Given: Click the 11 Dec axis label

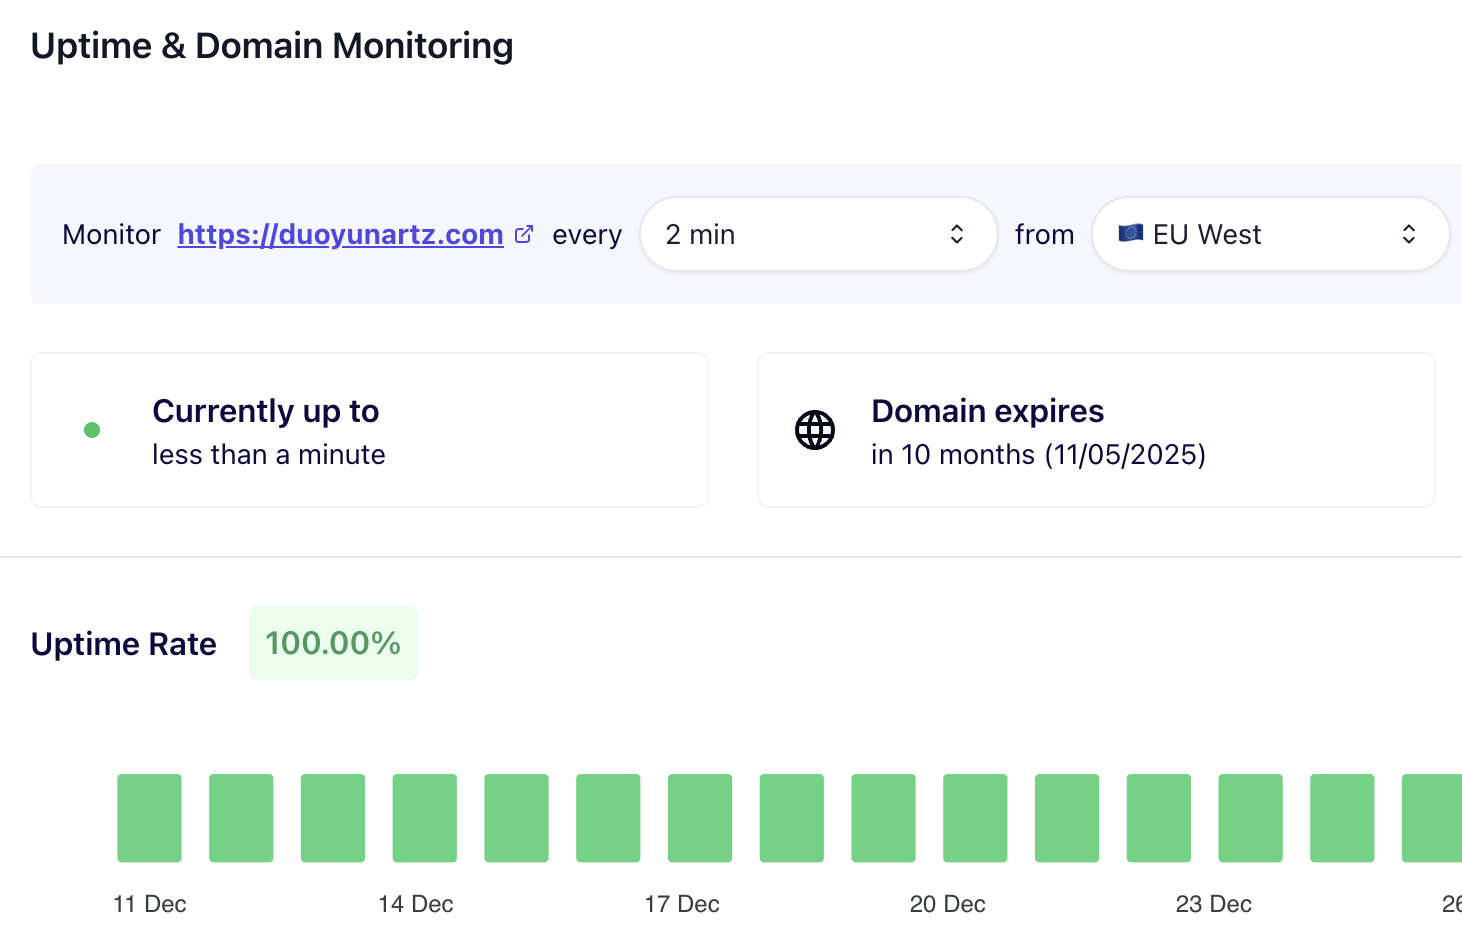Looking at the screenshot, I should pyautogui.click(x=150, y=904).
